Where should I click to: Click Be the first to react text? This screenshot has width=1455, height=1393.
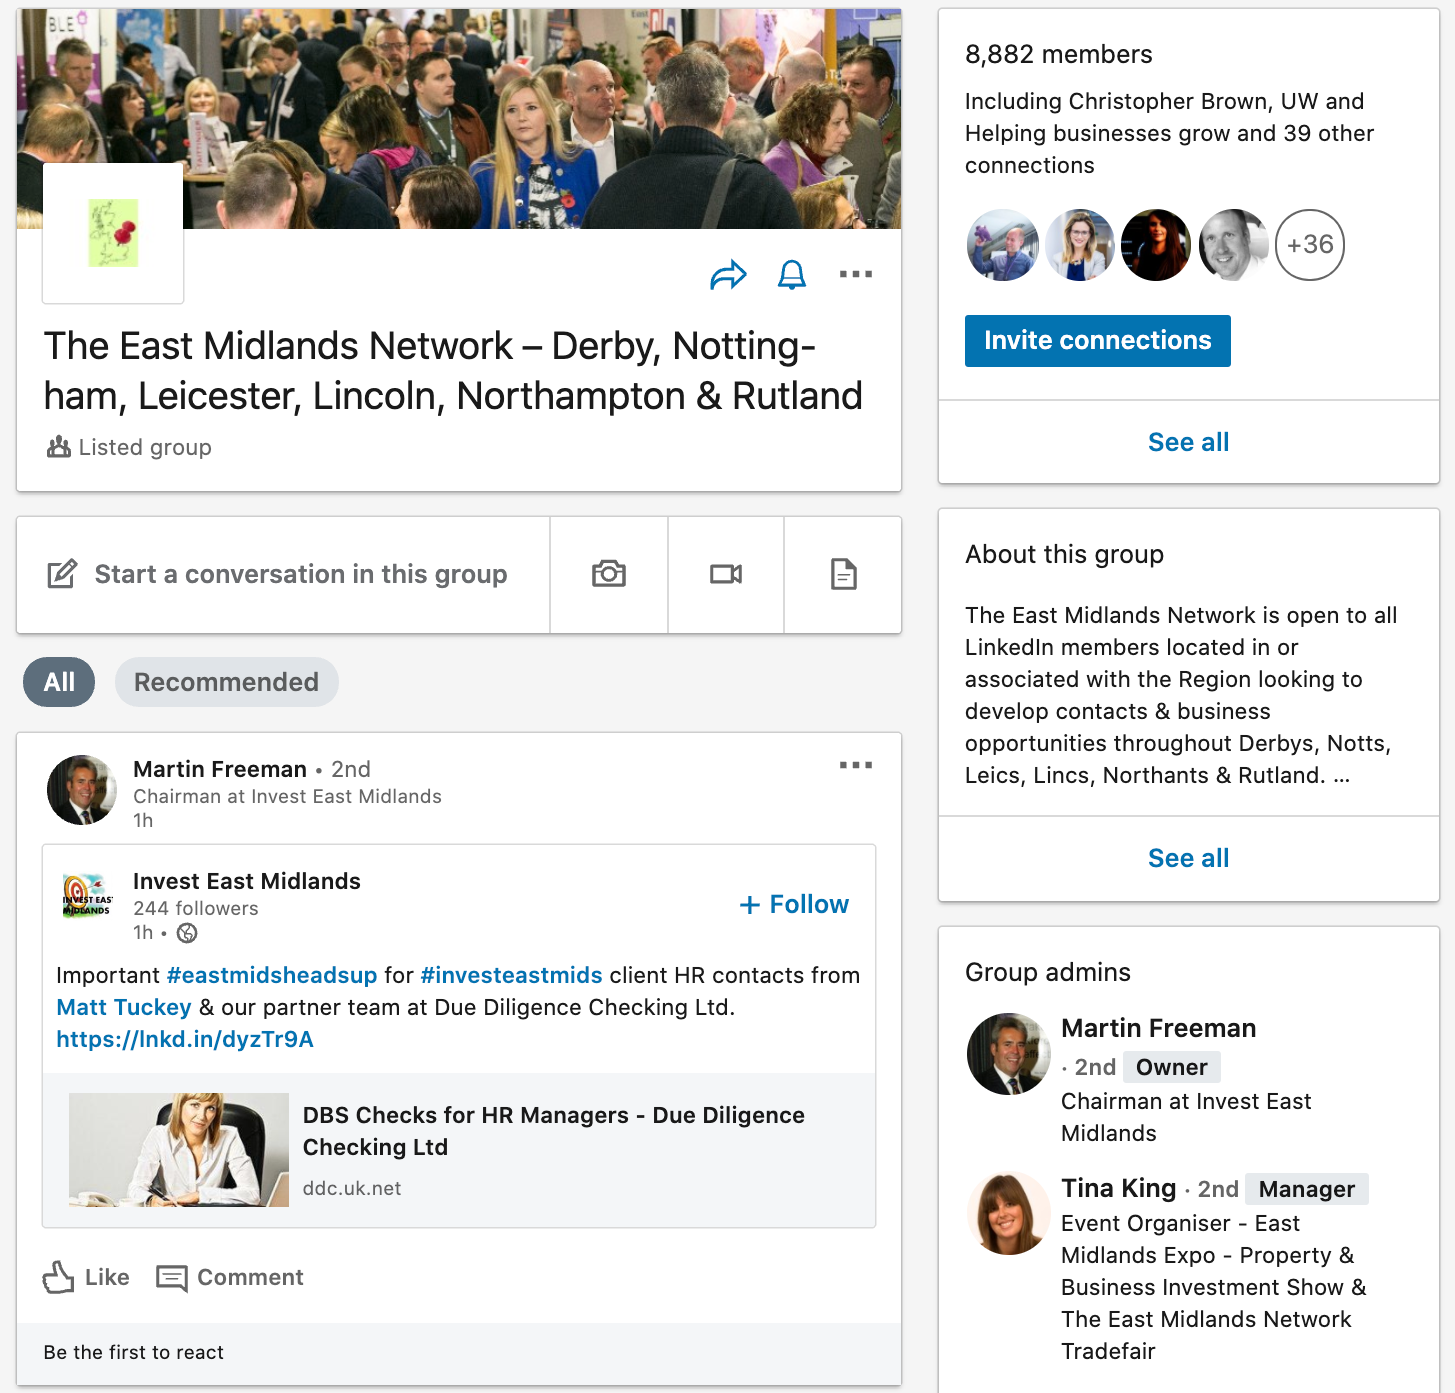(134, 1352)
